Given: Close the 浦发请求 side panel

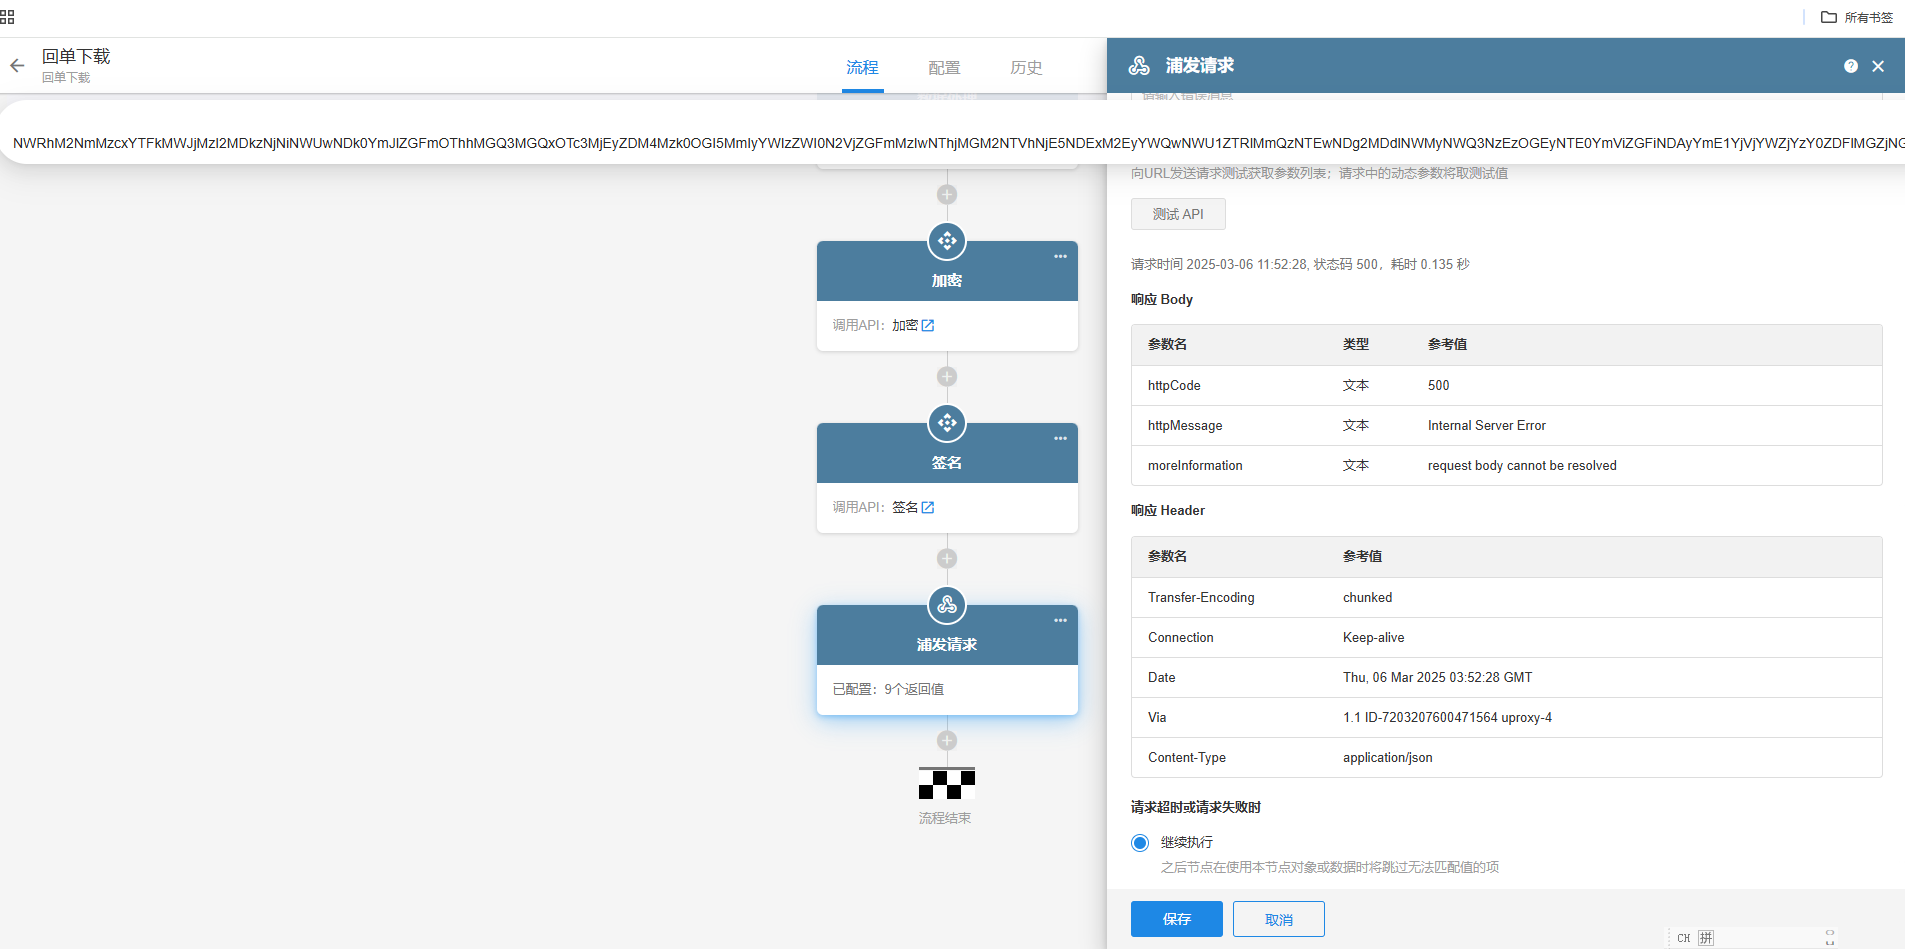Looking at the screenshot, I should click(x=1878, y=66).
